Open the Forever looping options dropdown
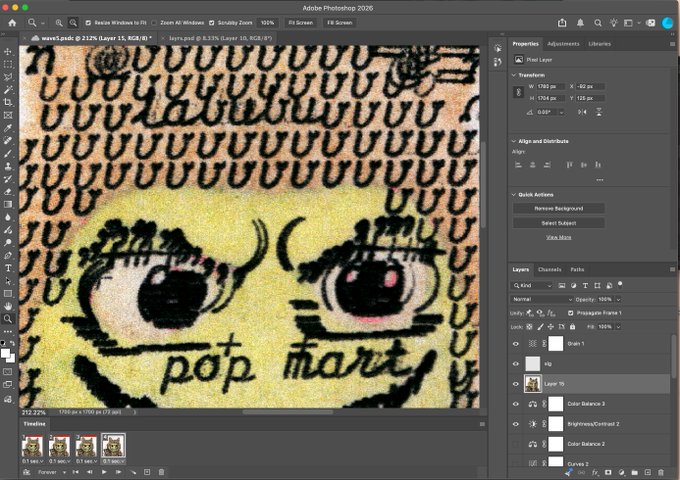This screenshot has width=680, height=480. (x=52, y=472)
